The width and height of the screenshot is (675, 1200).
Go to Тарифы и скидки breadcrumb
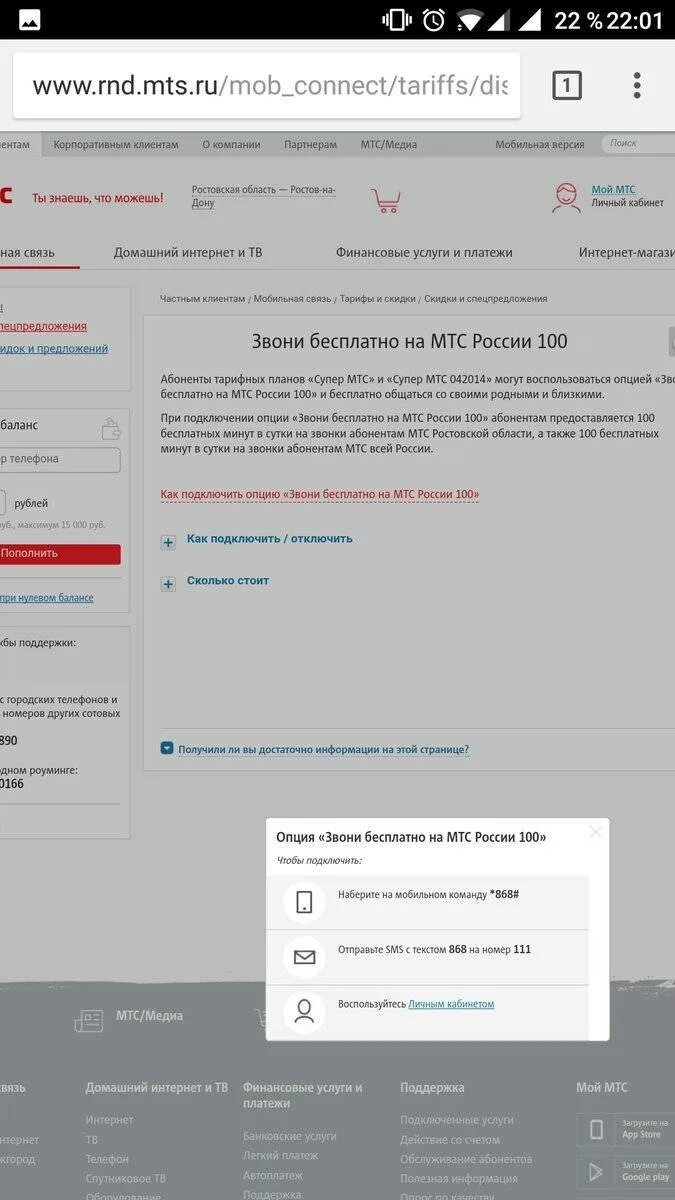[377, 299]
